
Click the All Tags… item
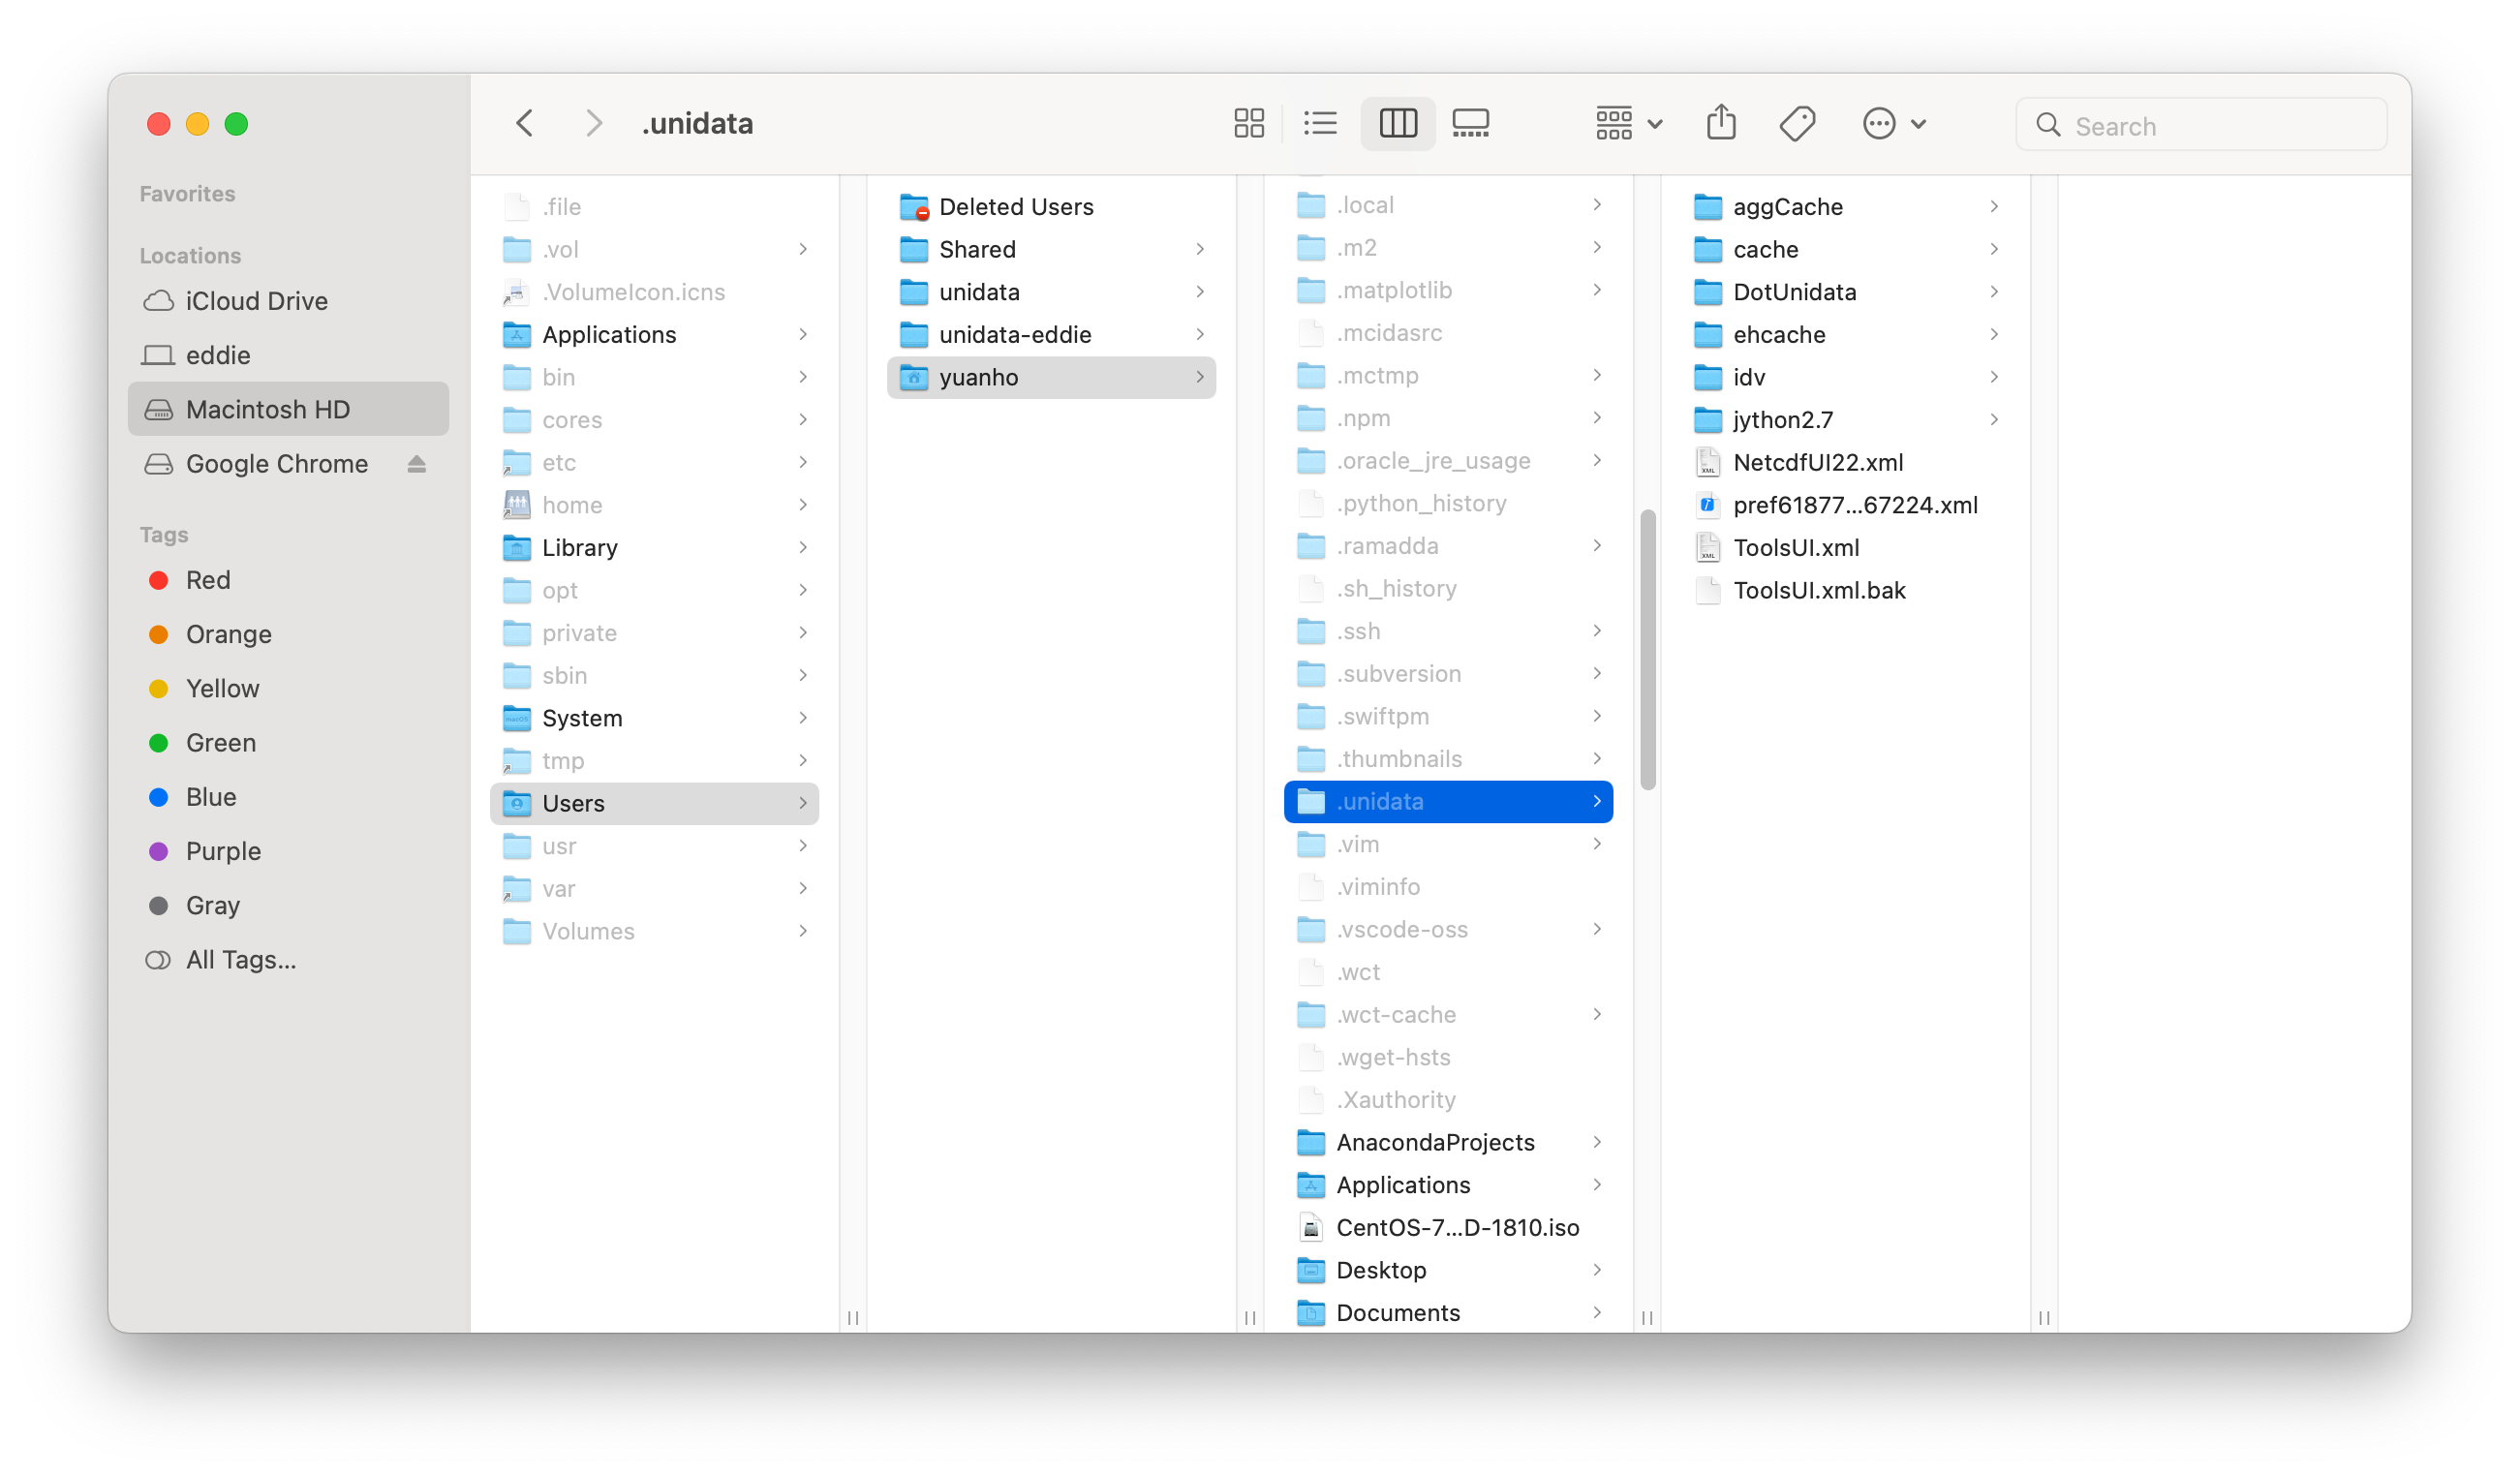pyautogui.click(x=240, y=960)
